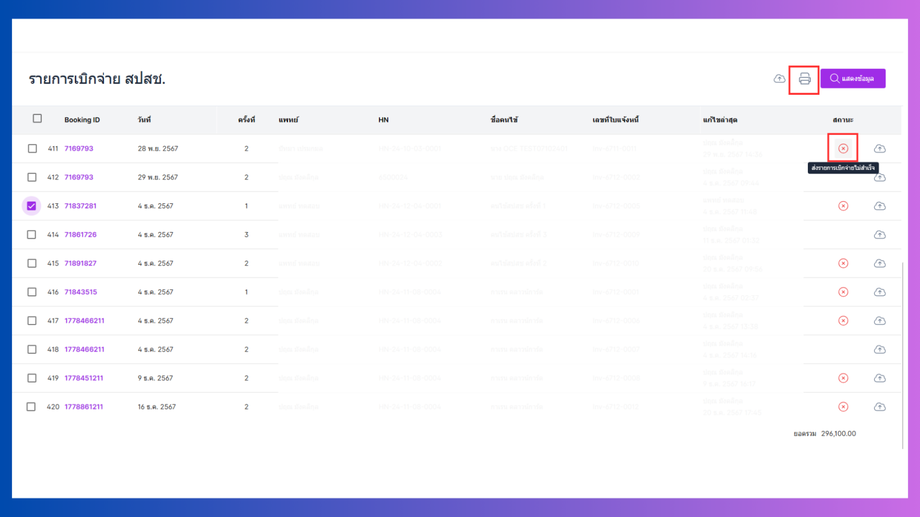The height and width of the screenshot is (517, 920).
Task: Click the upload cloud icon for row 414
Action: pyautogui.click(x=880, y=235)
